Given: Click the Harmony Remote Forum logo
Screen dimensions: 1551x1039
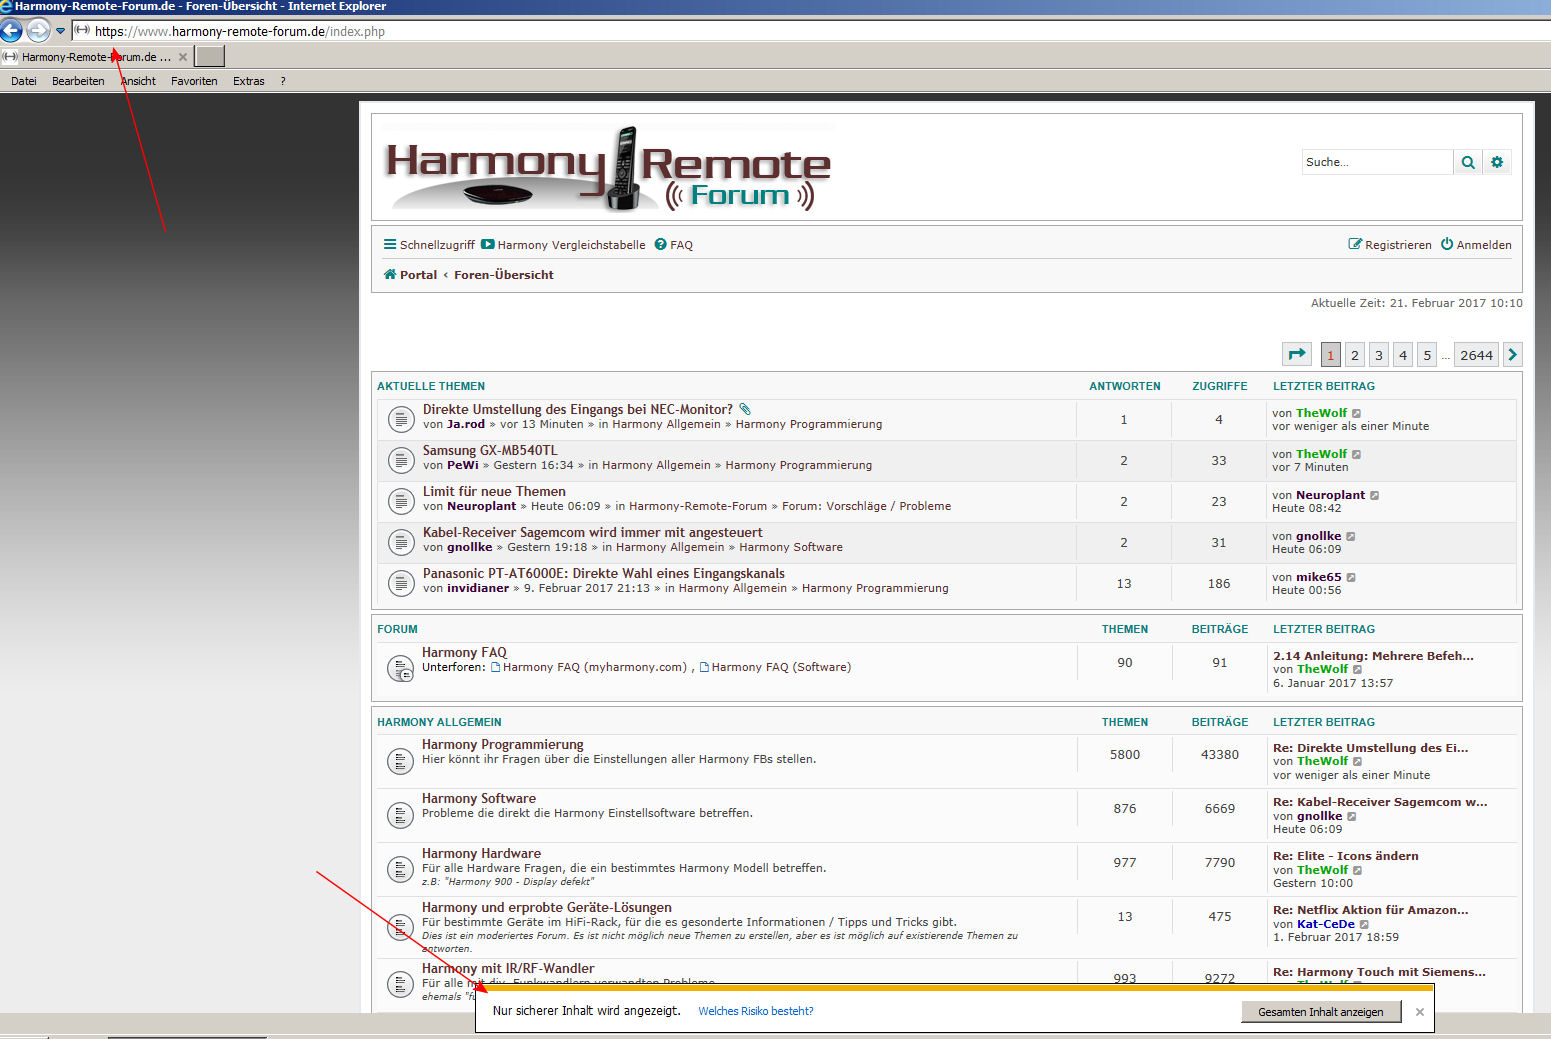Looking at the screenshot, I should coord(608,168).
